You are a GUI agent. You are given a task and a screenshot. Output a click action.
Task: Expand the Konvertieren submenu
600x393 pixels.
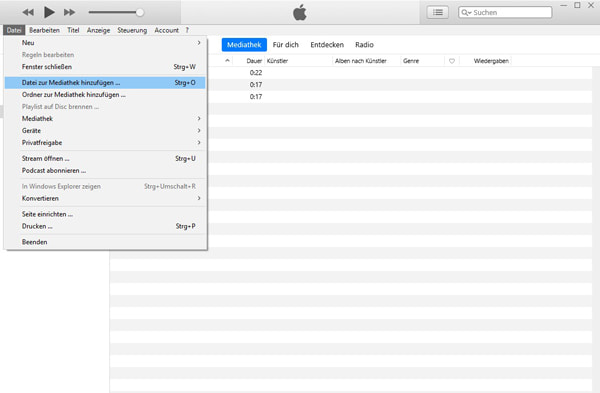pyautogui.click(x=105, y=199)
